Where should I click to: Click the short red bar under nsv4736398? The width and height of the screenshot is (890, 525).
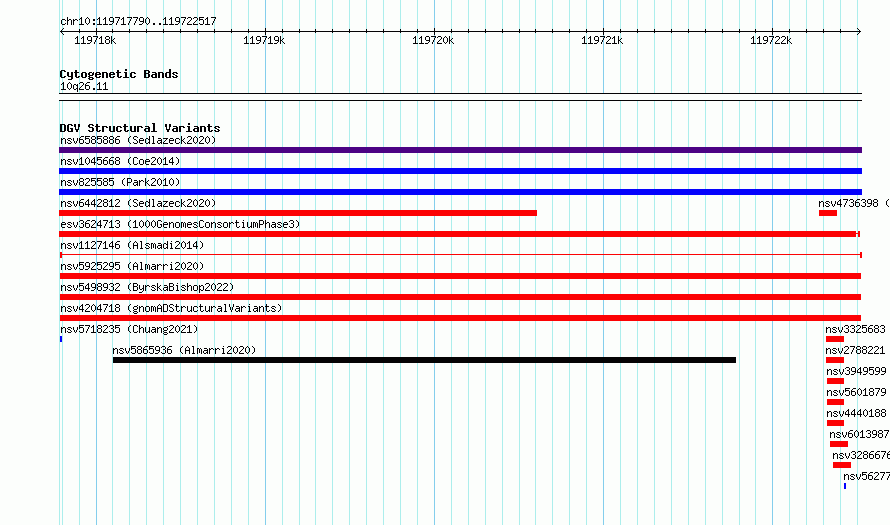pos(828,213)
